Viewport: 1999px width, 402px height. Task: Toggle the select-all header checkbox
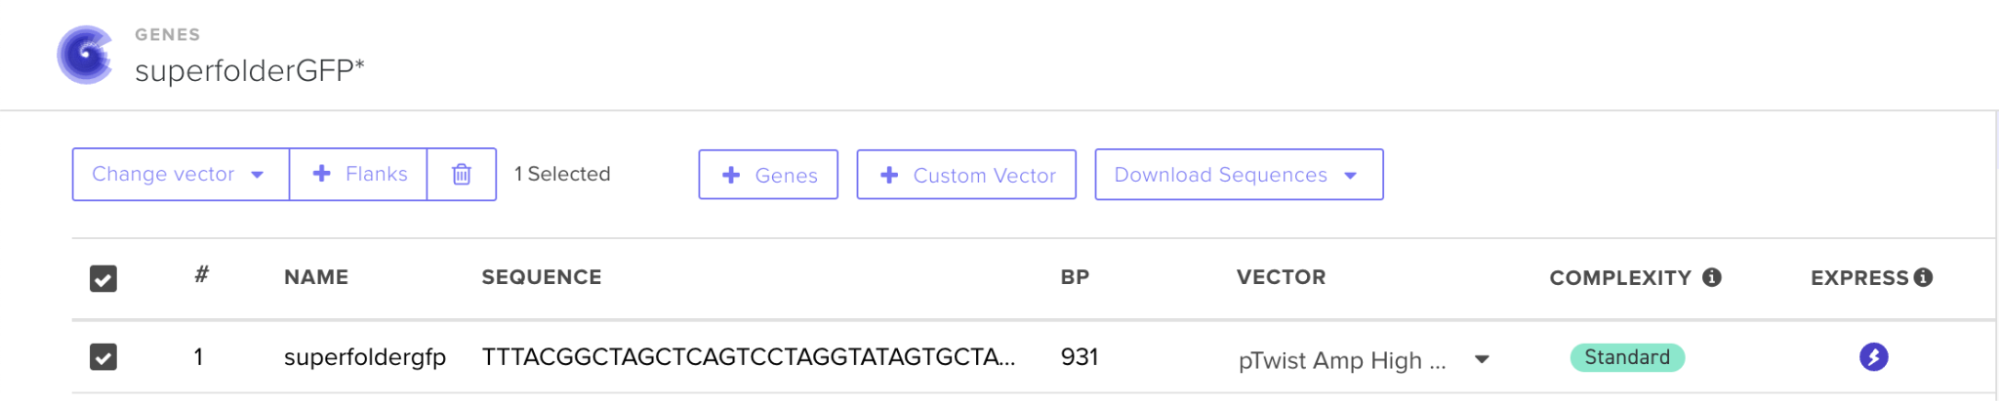(x=103, y=278)
